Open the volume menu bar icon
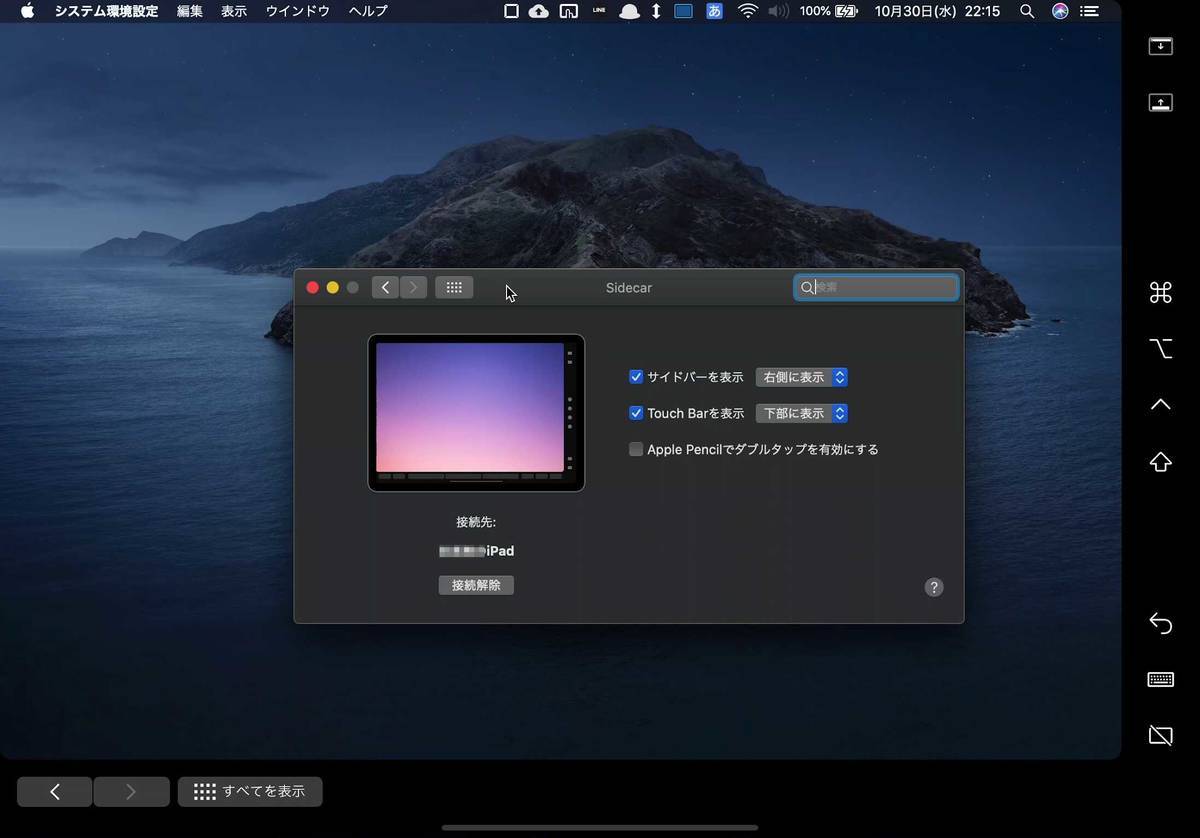Viewport: 1200px width, 838px height. tap(779, 11)
